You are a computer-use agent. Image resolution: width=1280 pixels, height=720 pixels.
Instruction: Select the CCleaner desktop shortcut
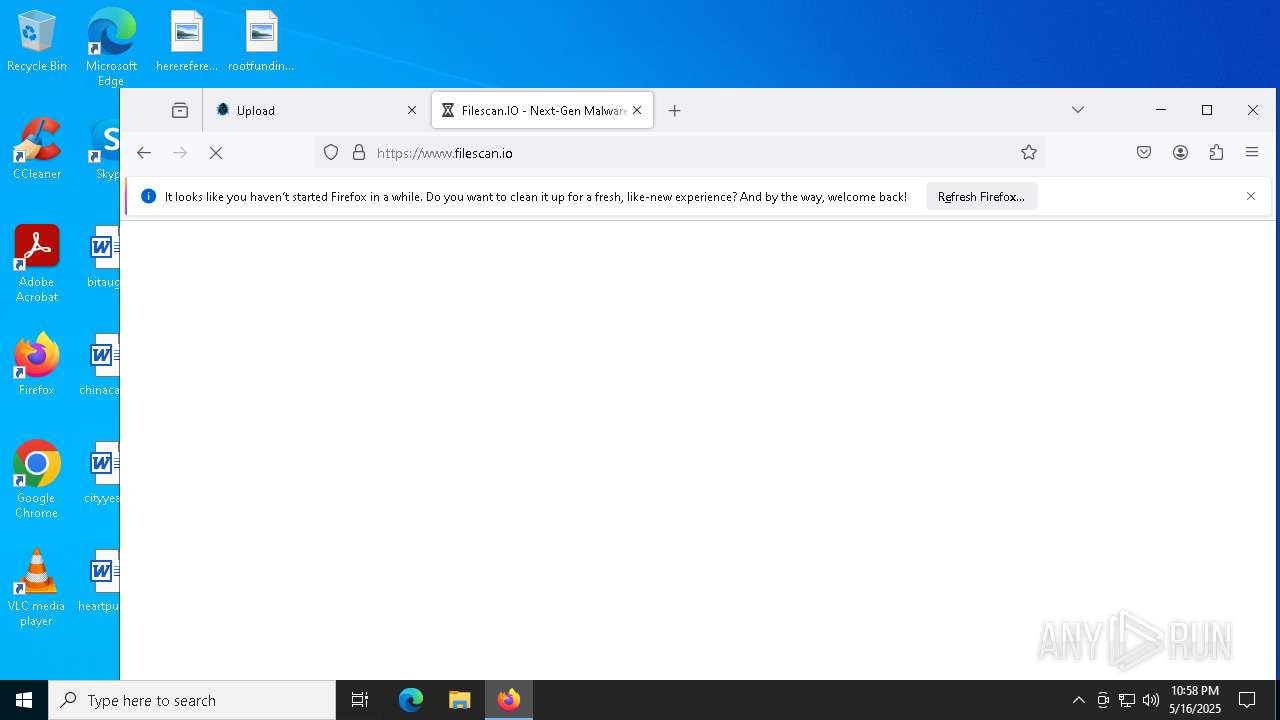tap(37, 150)
